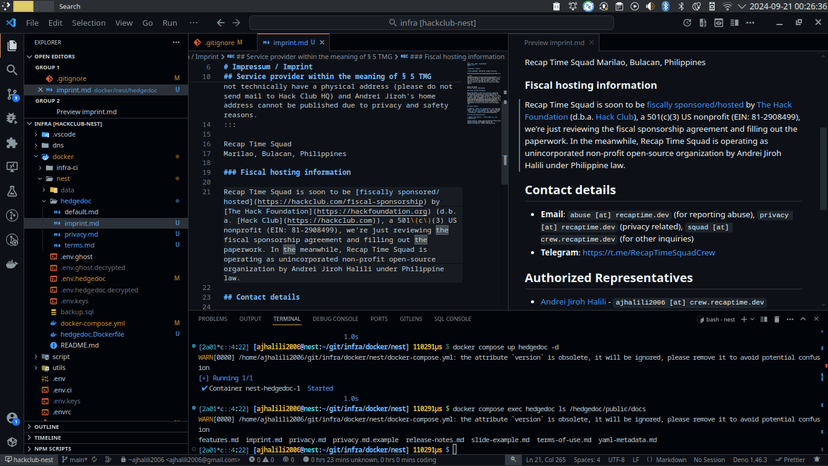Open the Source Control view

coord(12,94)
